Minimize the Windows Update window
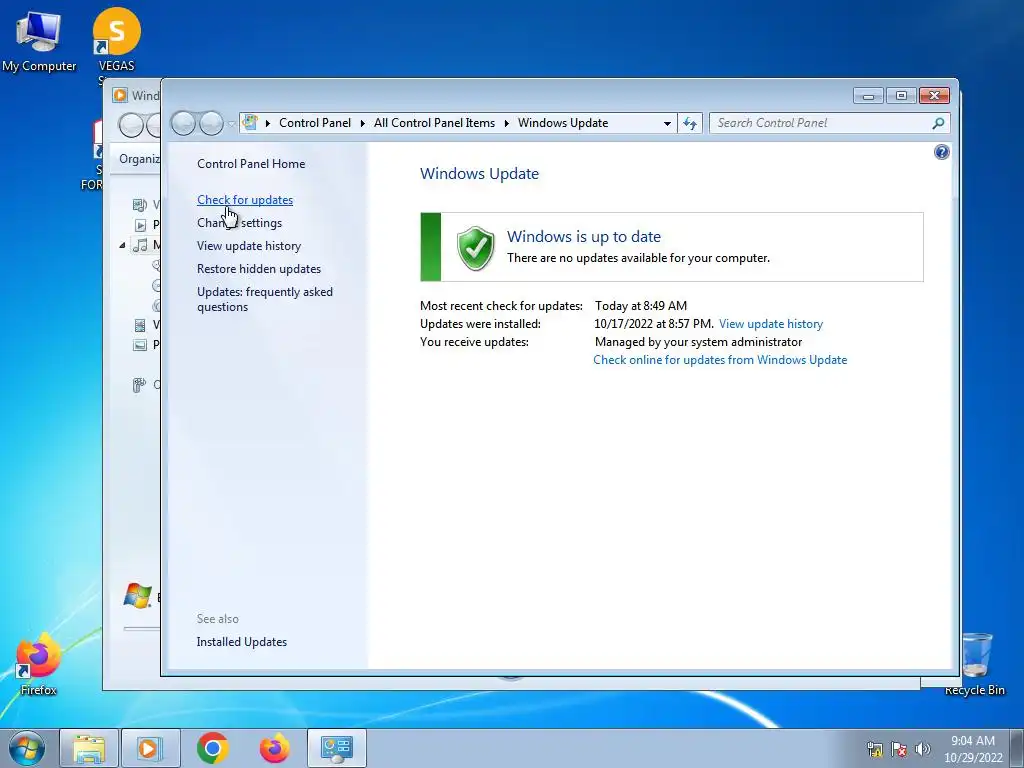Image resolution: width=1024 pixels, height=768 pixels. click(x=868, y=96)
